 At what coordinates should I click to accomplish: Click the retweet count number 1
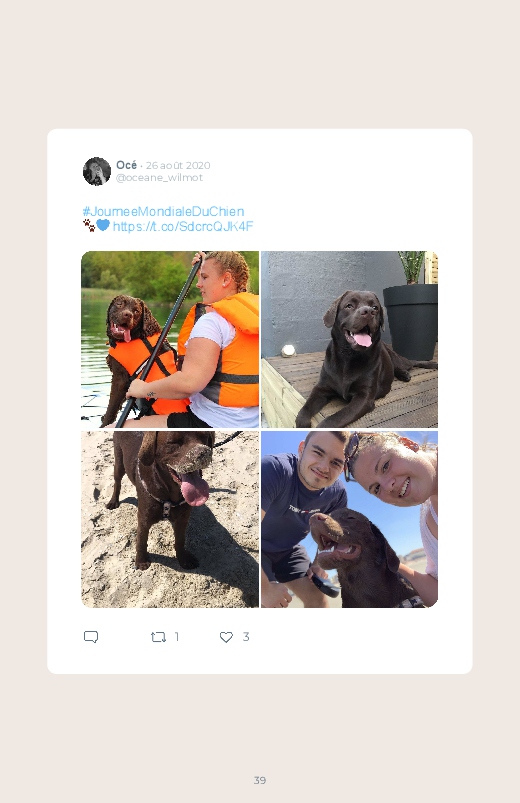(x=177, y=637)
